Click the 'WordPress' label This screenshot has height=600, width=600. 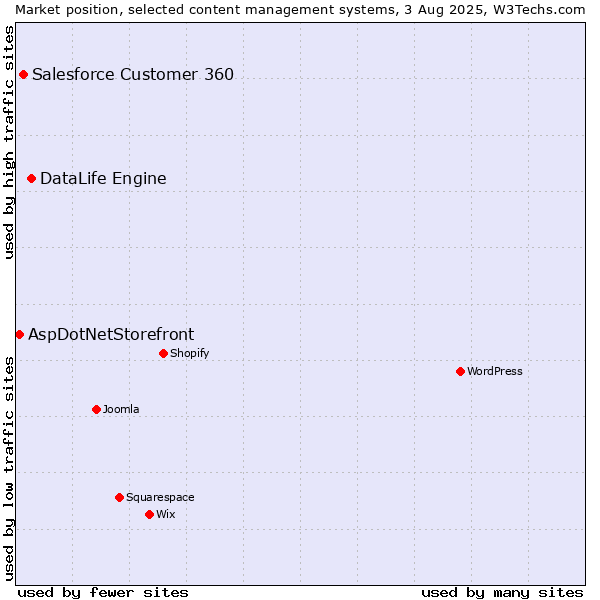tap(495, 372)
